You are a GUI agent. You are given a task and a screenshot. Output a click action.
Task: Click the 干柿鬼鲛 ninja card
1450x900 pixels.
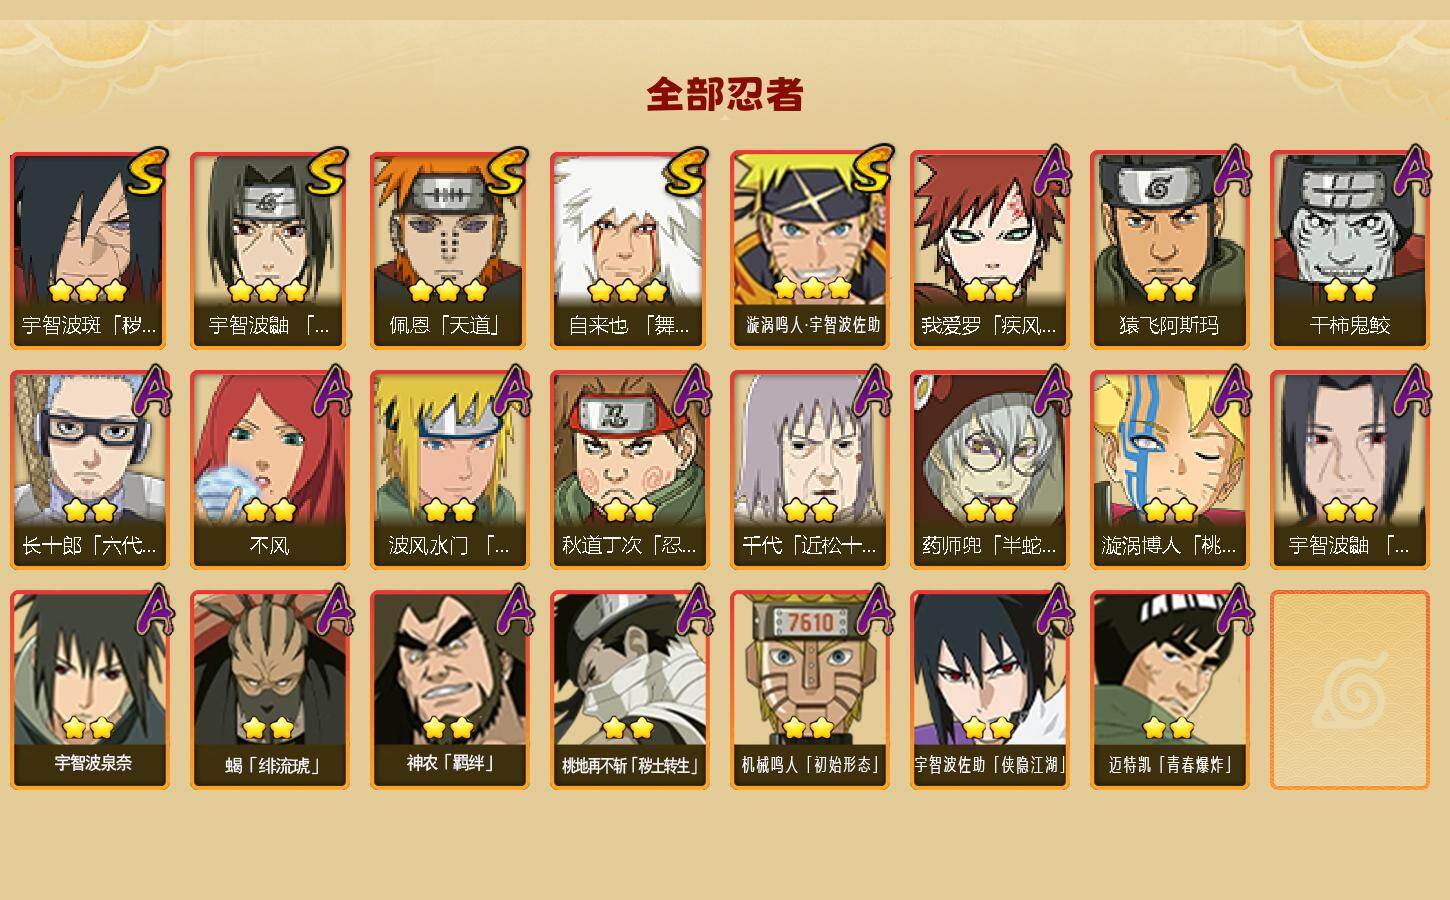[x=1349, y=250]
